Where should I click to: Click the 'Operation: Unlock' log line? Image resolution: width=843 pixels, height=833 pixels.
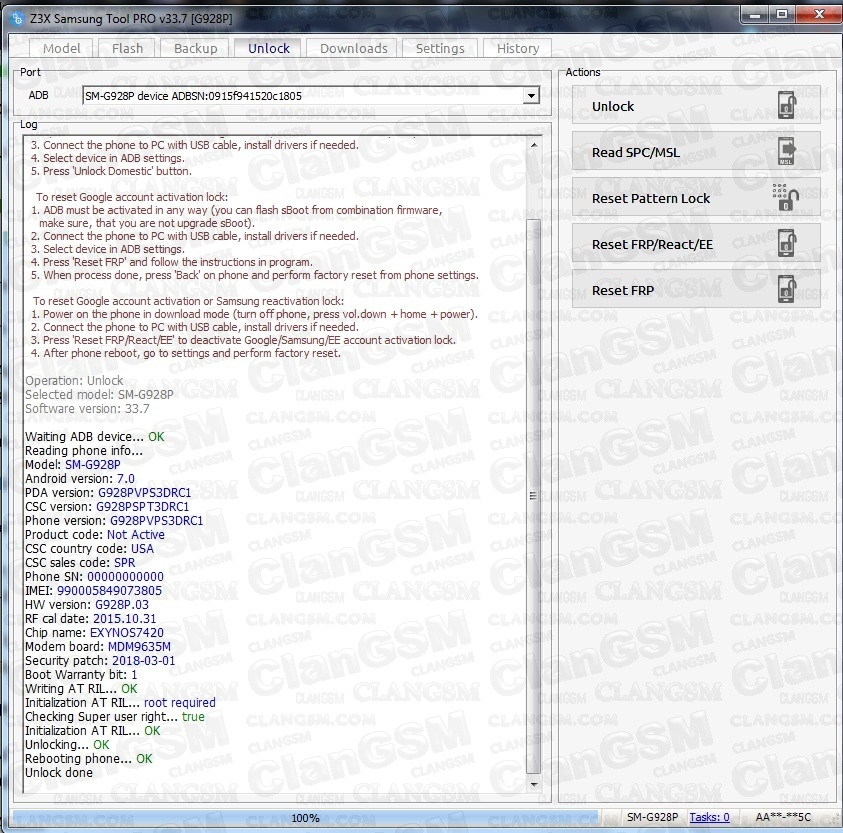pos(74,380)
